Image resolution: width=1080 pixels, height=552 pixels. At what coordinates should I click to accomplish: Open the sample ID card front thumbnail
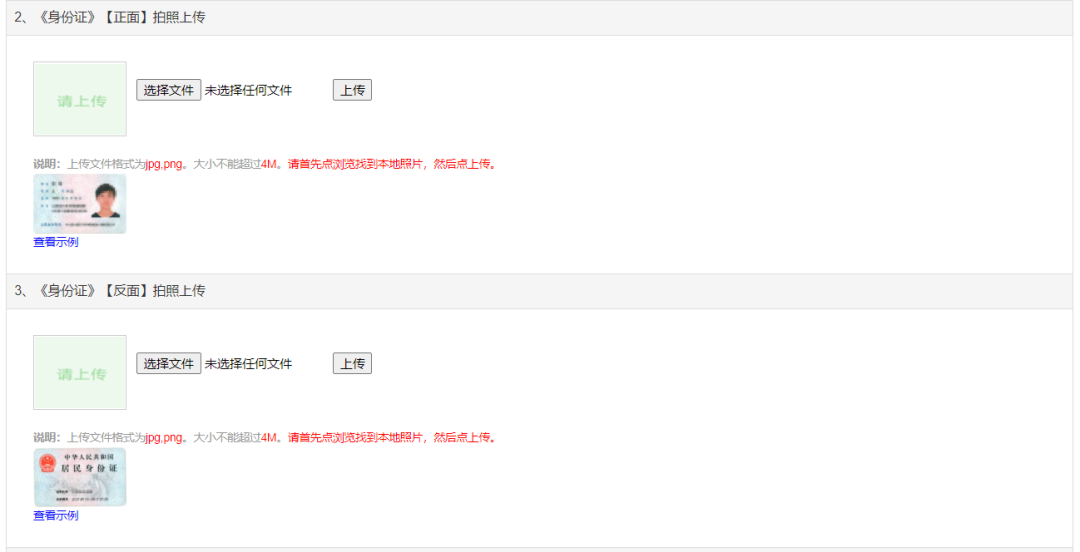(x=80, y=204)
